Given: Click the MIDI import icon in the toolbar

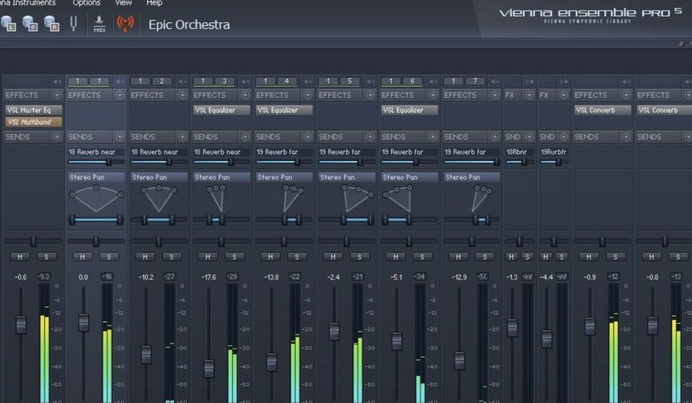Looking at the screenshot, I should tap(99, 24).
